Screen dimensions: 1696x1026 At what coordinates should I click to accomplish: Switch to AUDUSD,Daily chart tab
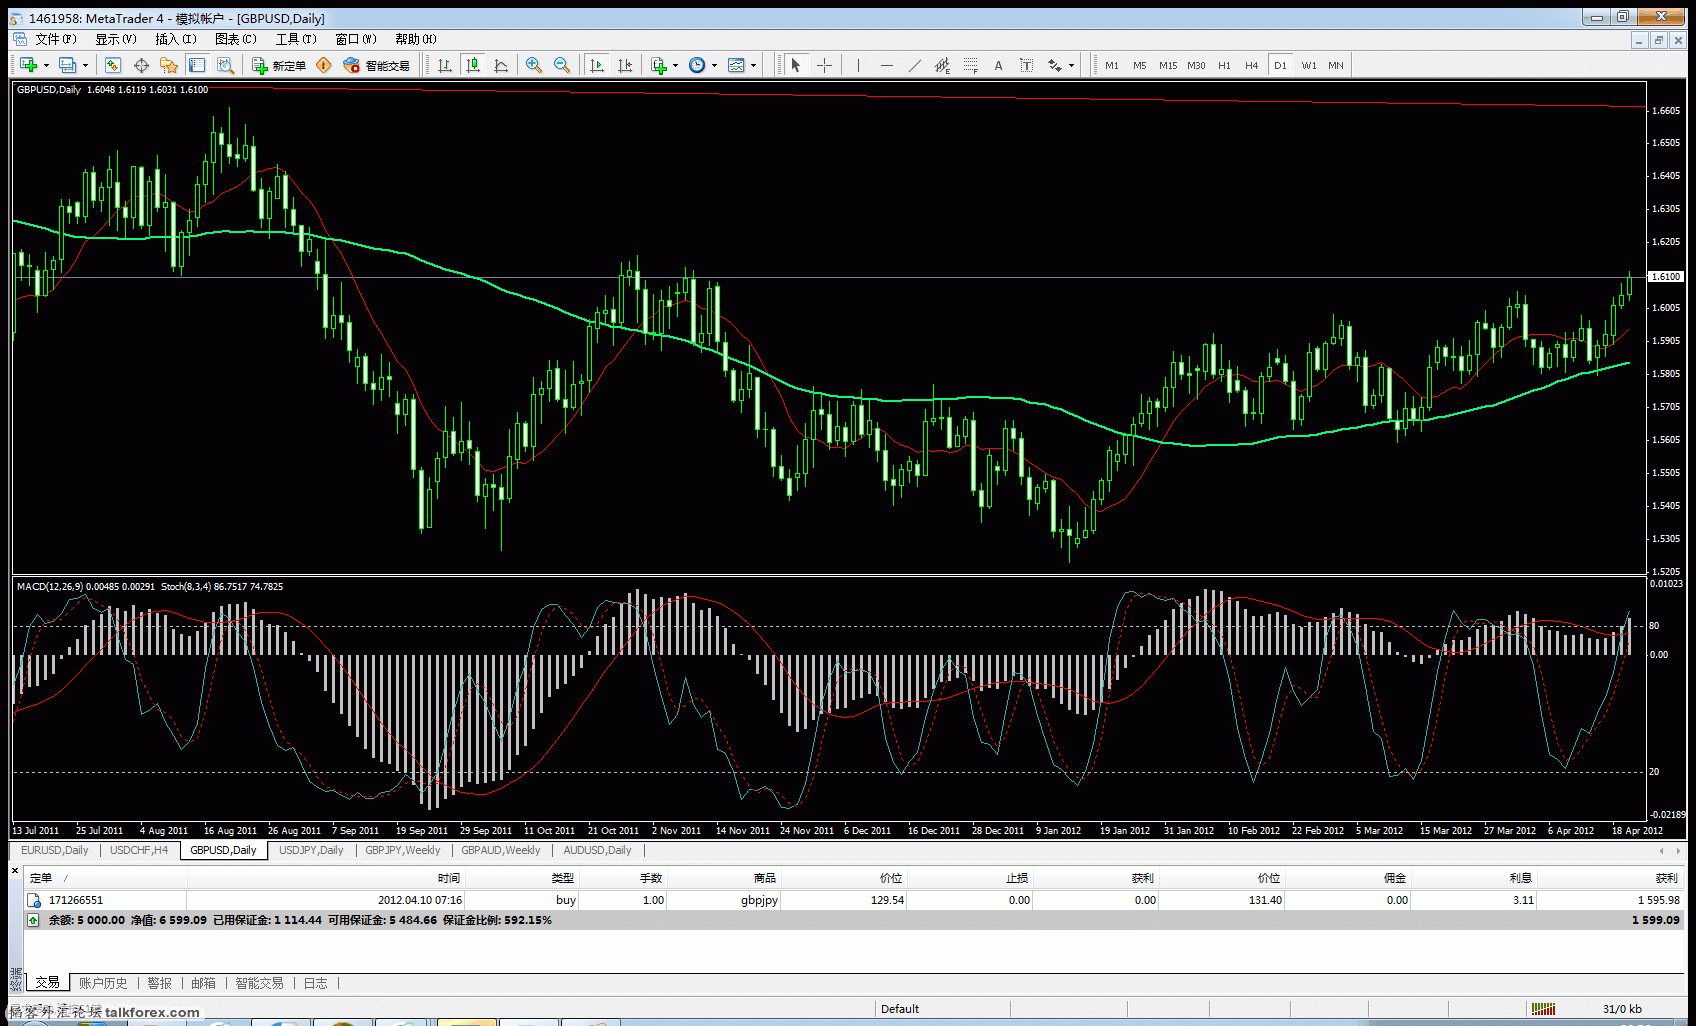tap(597, 850)
